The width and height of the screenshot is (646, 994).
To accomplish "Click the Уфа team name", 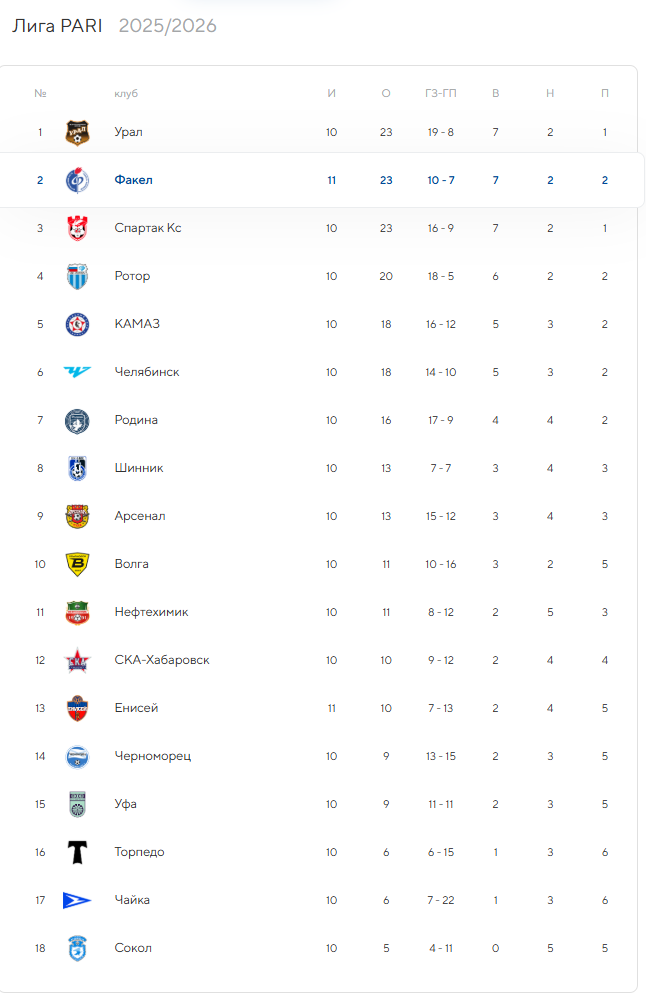I will 126,804.
